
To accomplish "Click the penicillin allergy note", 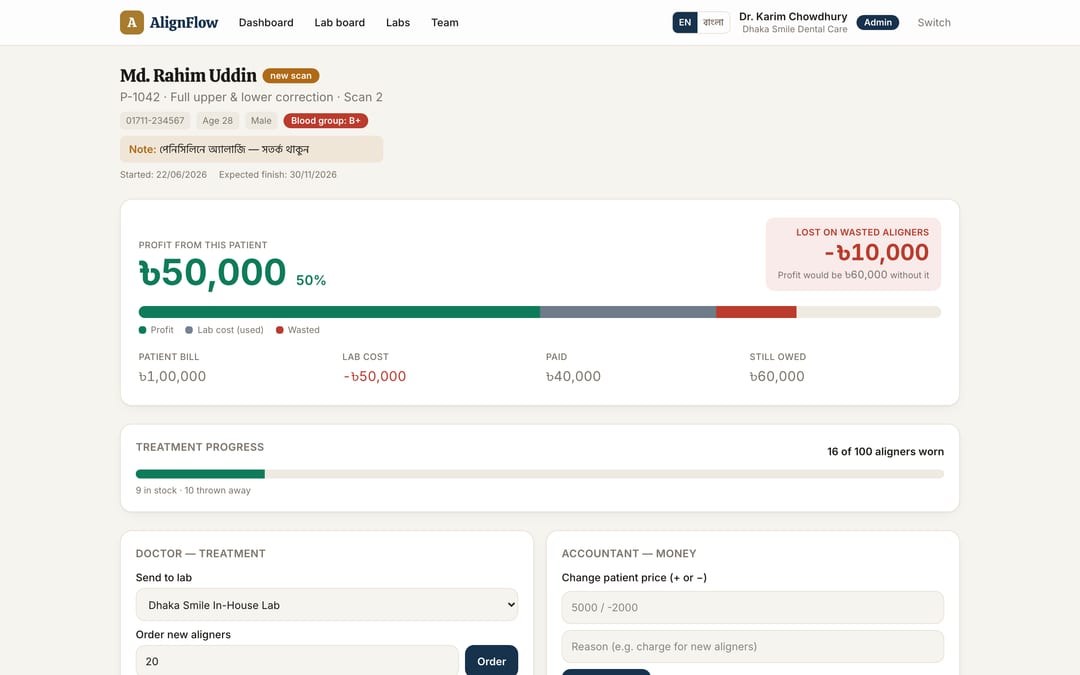I will (x=251, y=149).
